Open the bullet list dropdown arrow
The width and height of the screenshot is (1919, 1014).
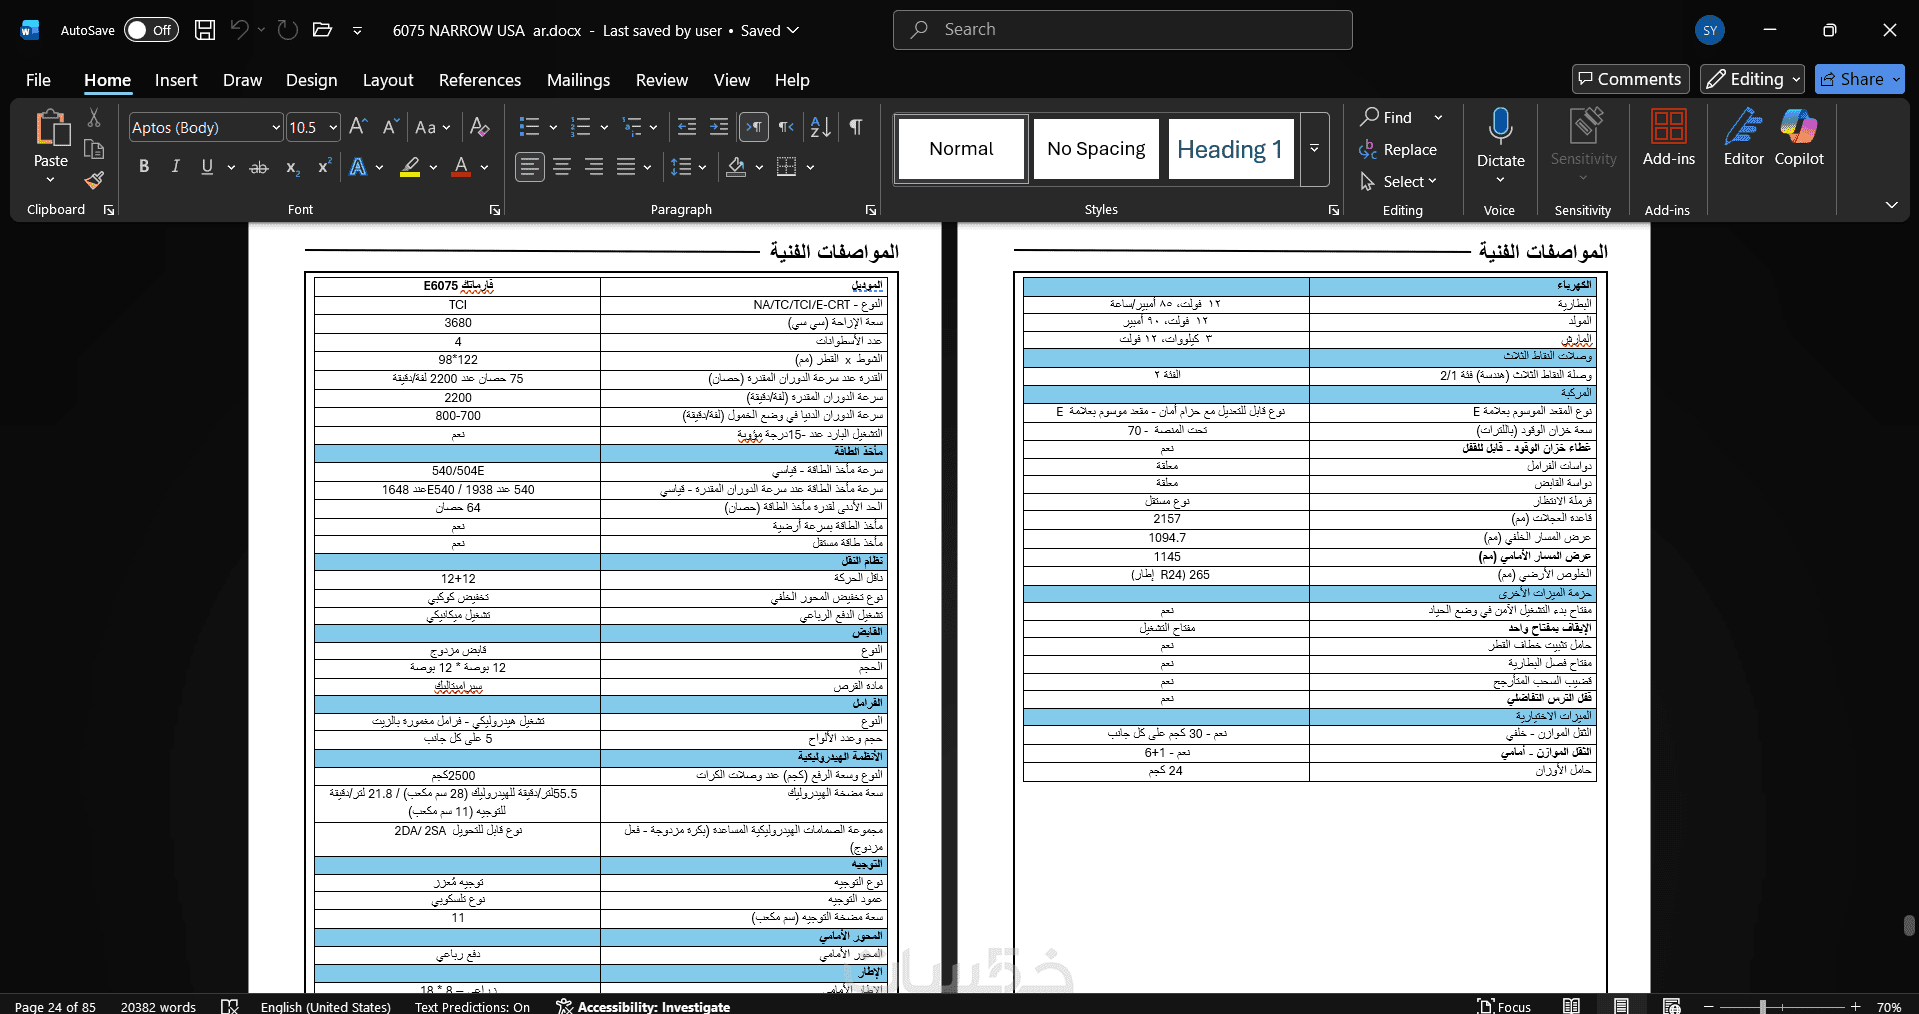click(x=553, y=128)
